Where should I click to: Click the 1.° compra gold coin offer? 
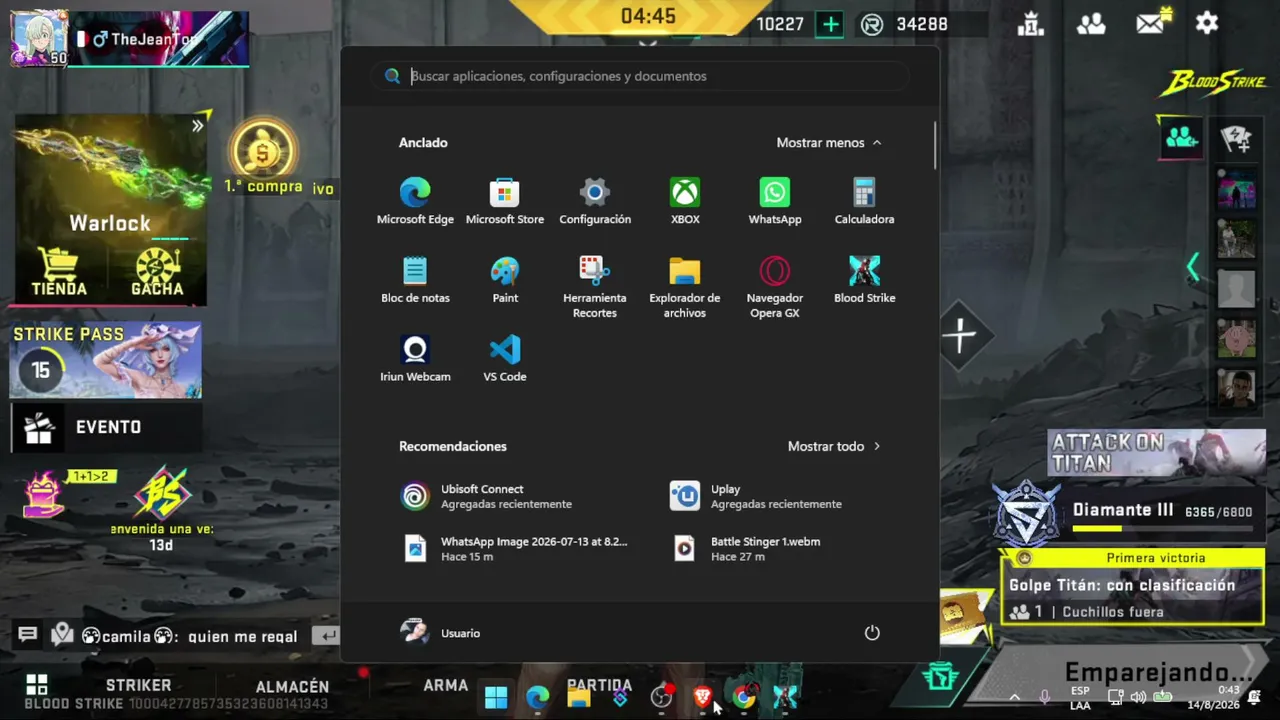point(263,157)
